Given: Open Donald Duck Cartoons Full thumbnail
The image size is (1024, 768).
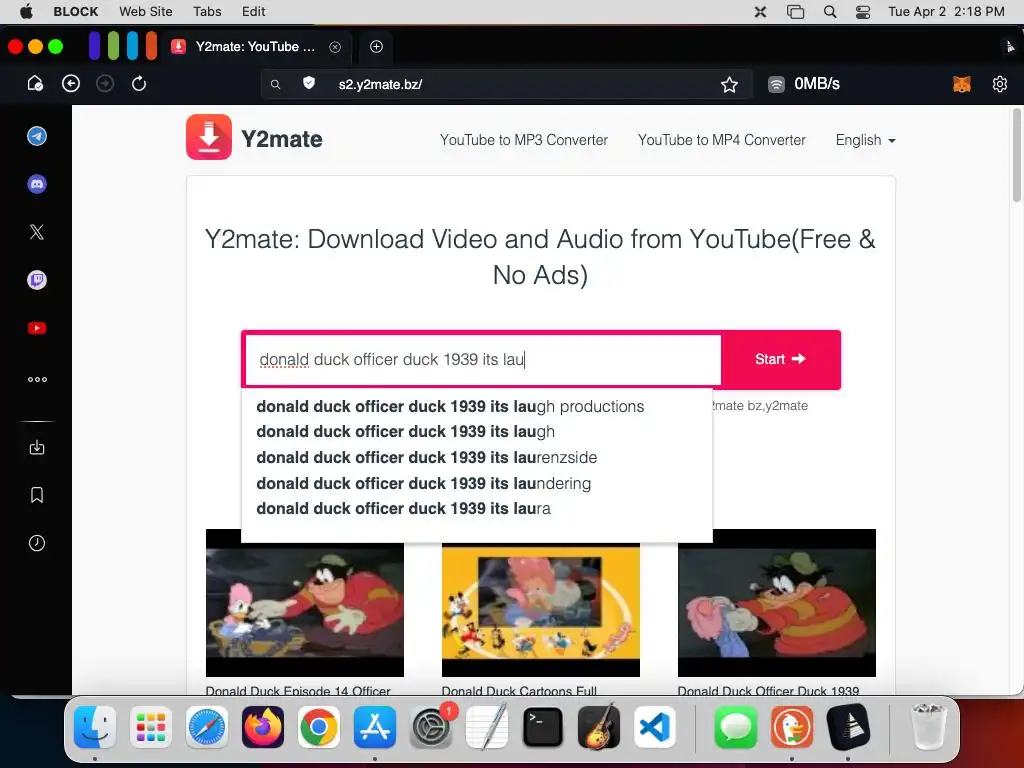Looking at the screenshot, I should (541, 609).
